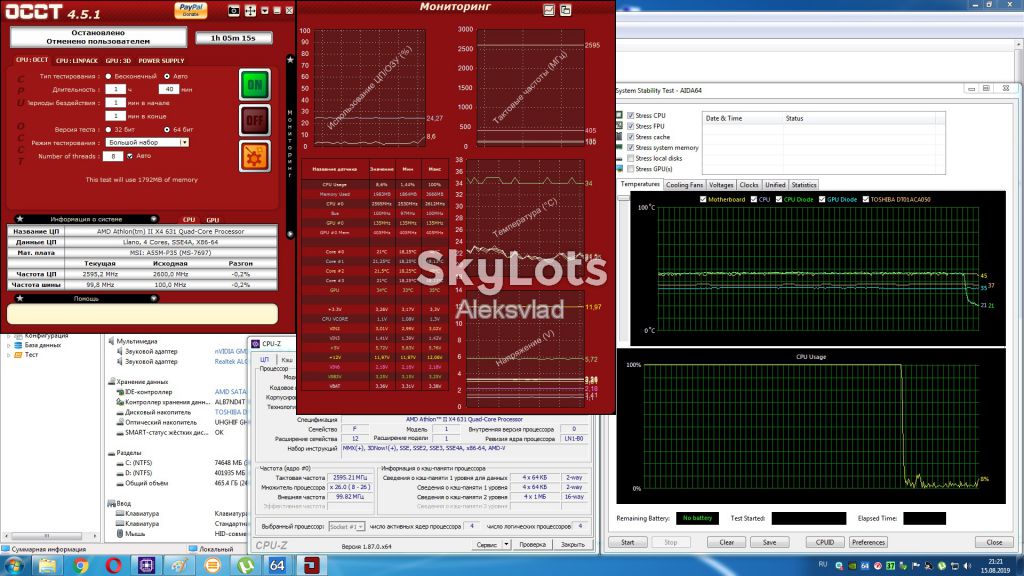
Task: Click the Number of threads input field
Action: tap(112, 156)
